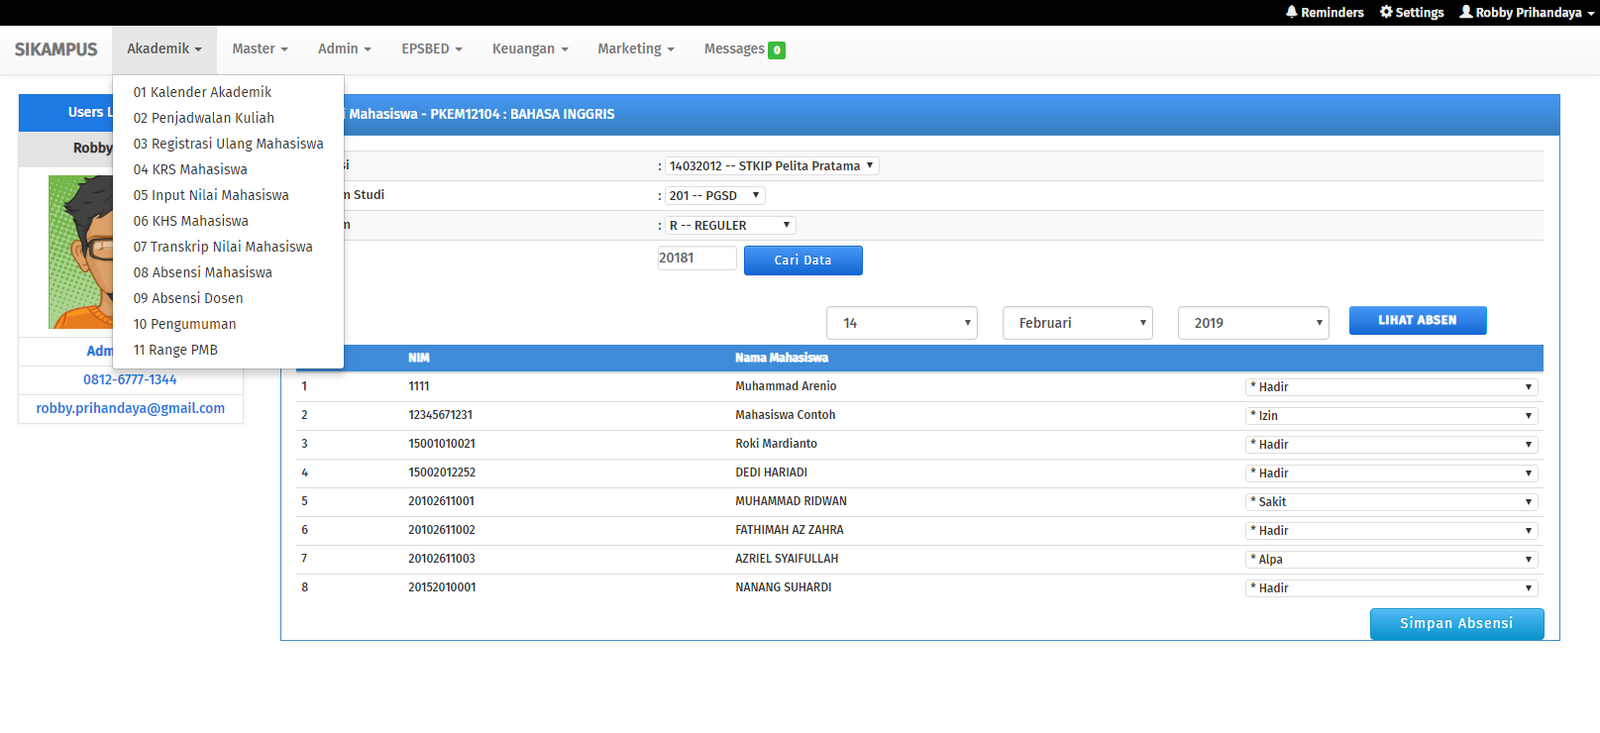Expand the Februari month dropdown
This screenshot has height=733, width=1600.
coord(1077,323)
